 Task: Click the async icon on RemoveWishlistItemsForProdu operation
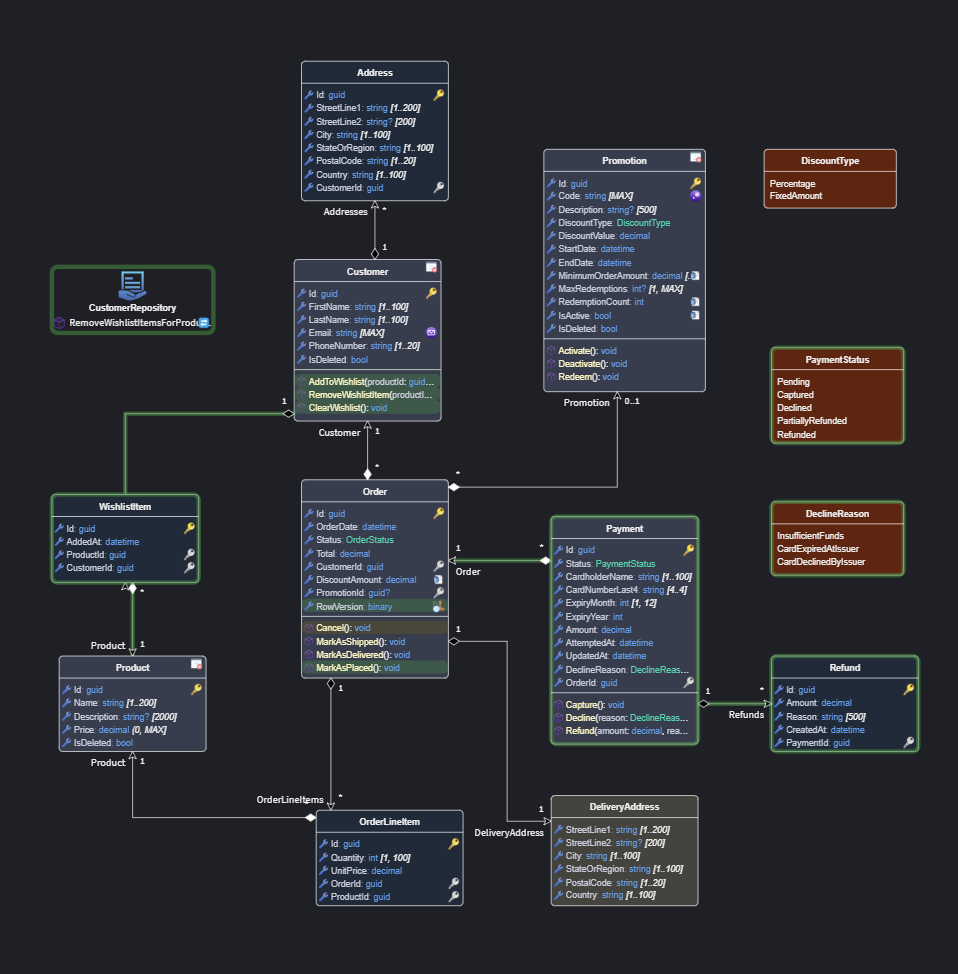204,322
